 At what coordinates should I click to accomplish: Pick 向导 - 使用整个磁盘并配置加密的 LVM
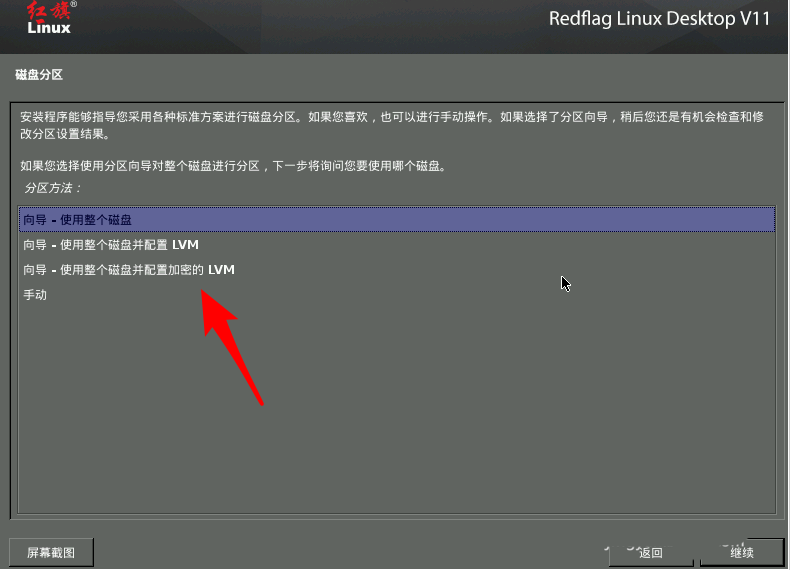(396, 270)
